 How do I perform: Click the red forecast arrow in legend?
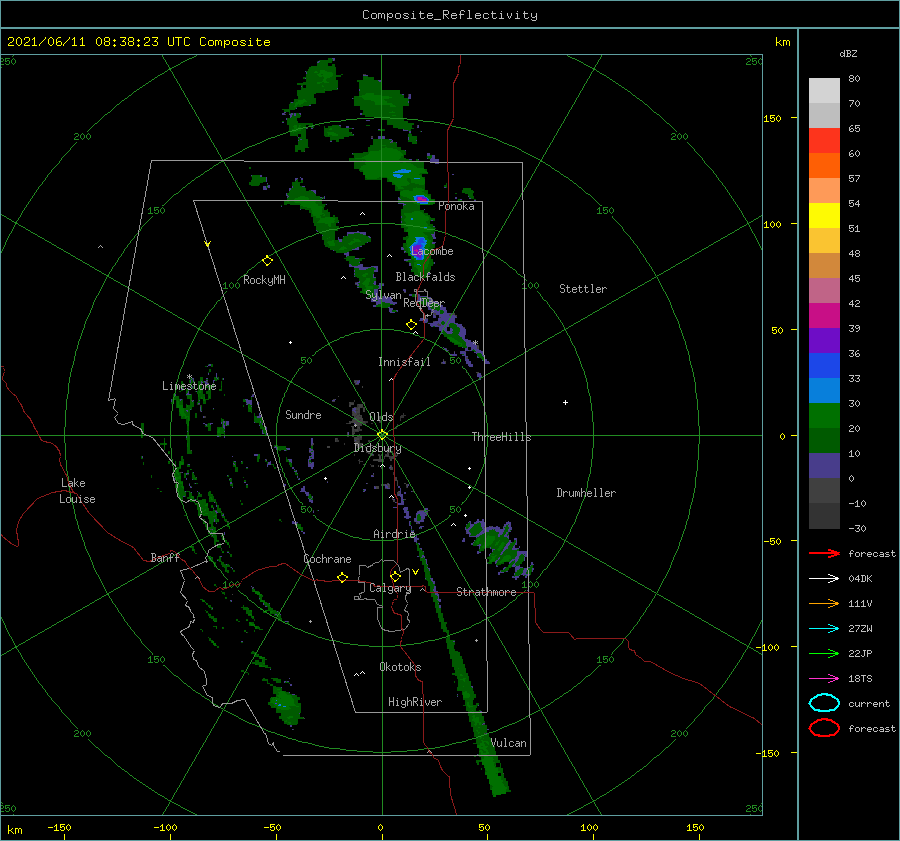click(824, 553)
